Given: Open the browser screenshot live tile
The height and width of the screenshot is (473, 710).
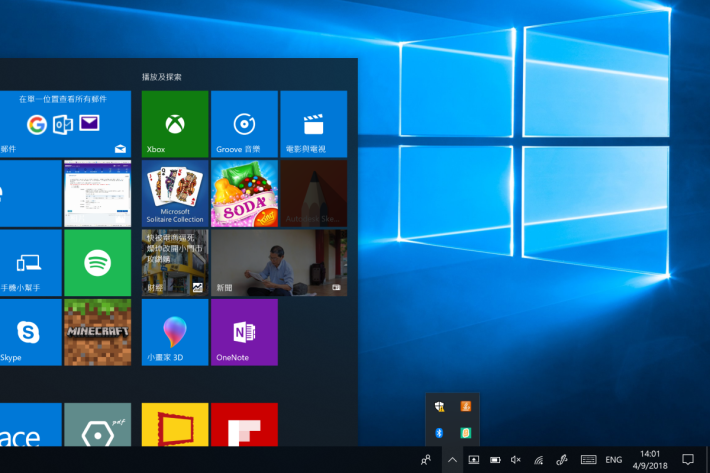Looking at the screenshot, I should coord(97,193).
